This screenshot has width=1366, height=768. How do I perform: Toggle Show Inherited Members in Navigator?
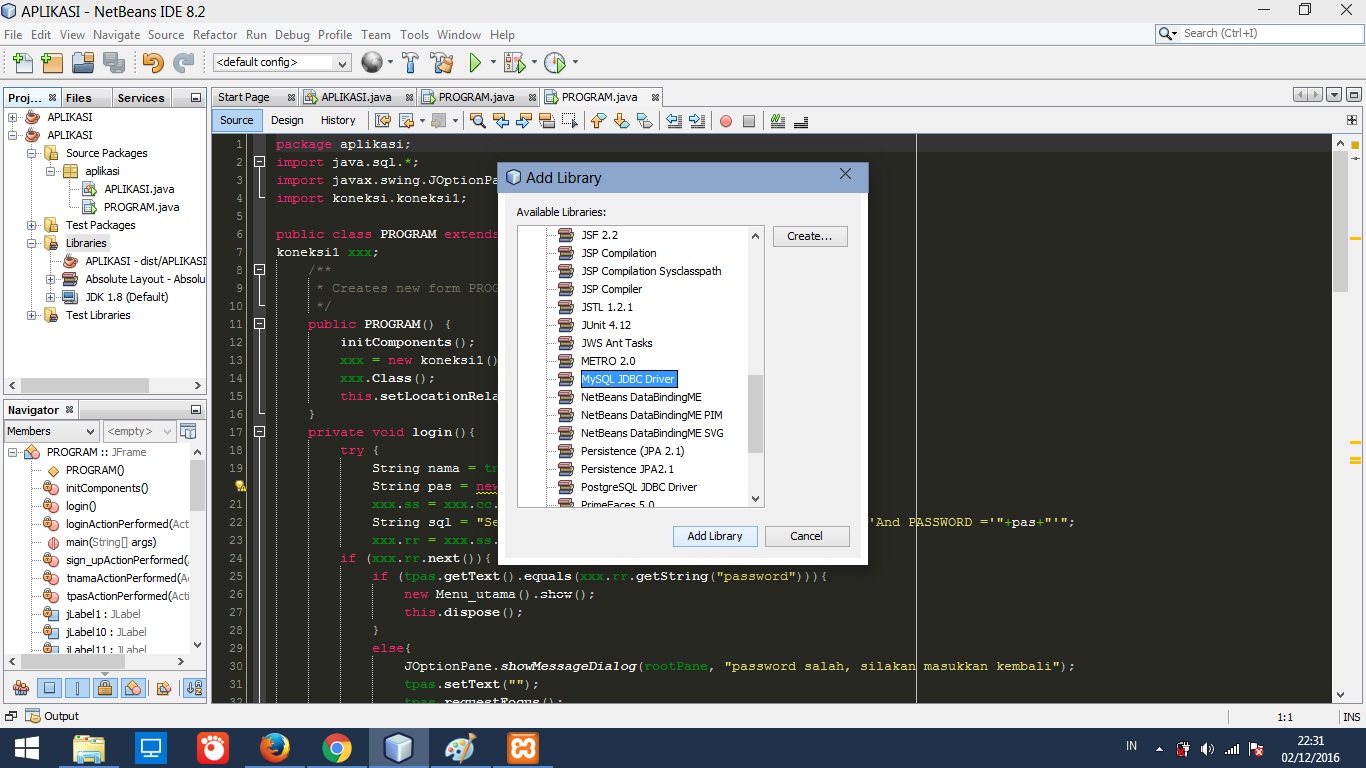[21, 687]
